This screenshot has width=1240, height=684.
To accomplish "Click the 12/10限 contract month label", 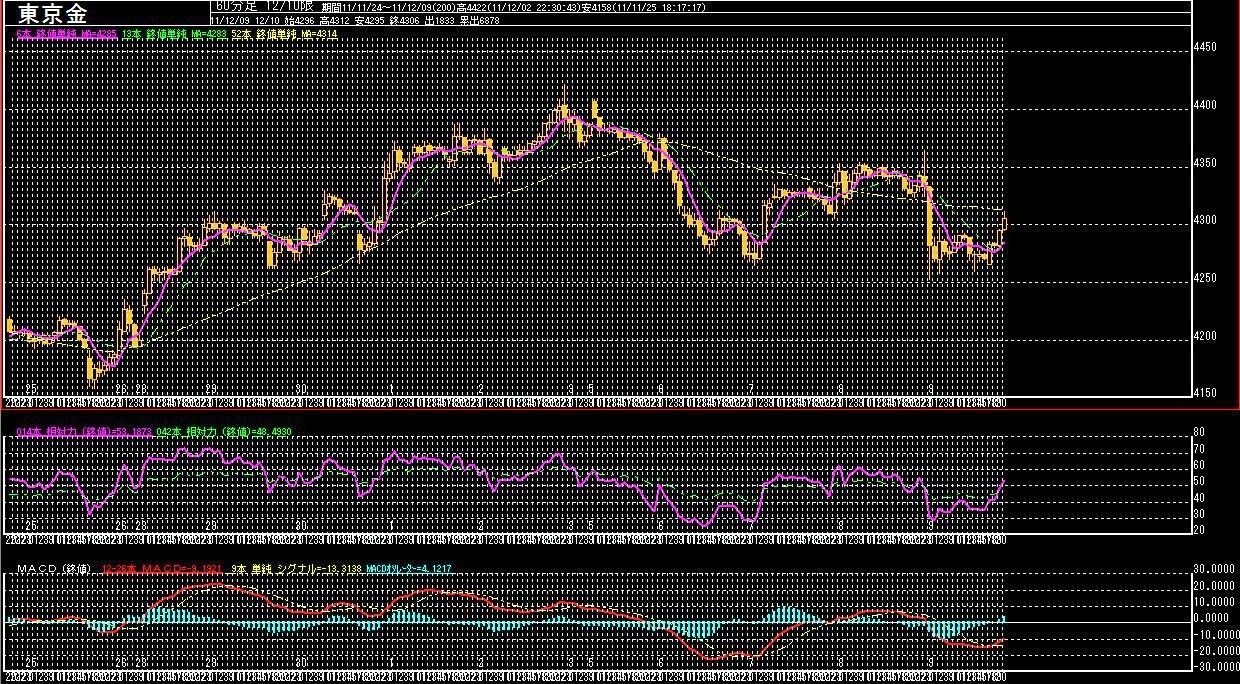I will (288, 6).
